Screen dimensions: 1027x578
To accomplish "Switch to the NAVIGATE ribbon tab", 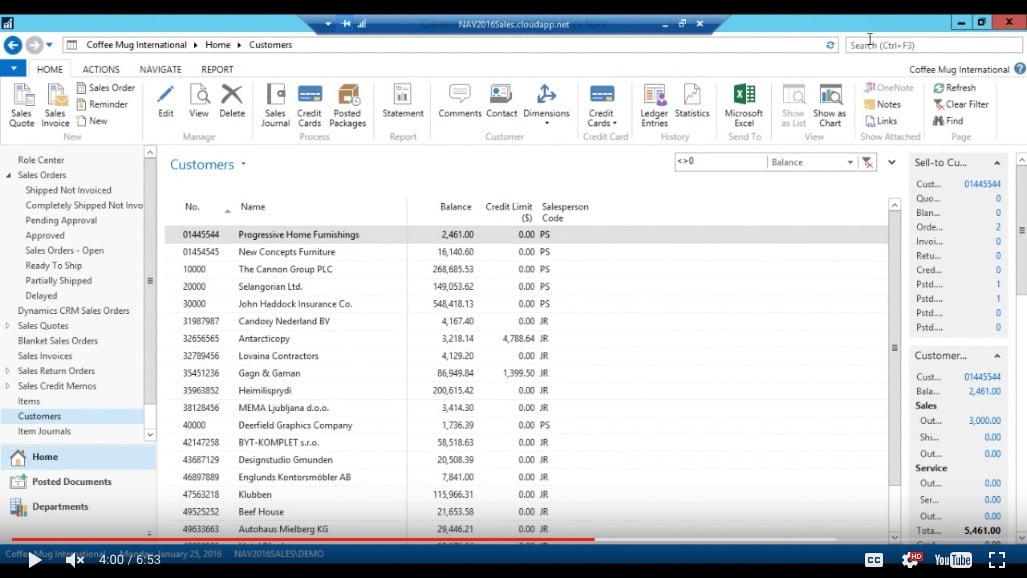I will (160, 69).
